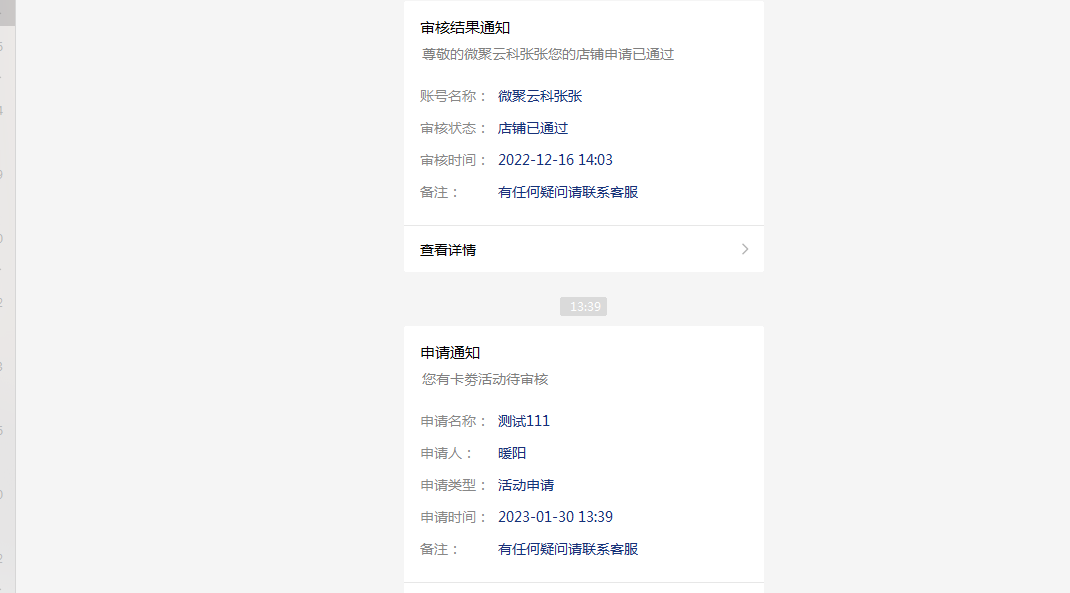Click remark text in application notice card

568,549
